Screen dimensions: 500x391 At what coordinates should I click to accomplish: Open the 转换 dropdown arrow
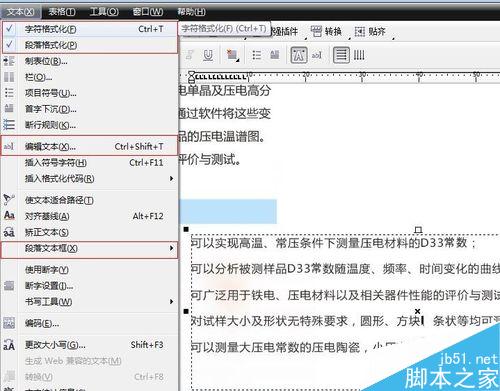coord(349,38)
